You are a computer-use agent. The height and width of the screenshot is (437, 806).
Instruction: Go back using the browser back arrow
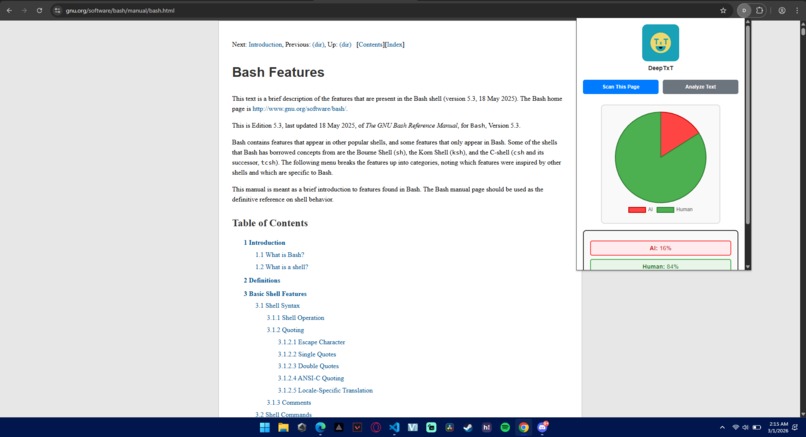[x=9, y=10]
